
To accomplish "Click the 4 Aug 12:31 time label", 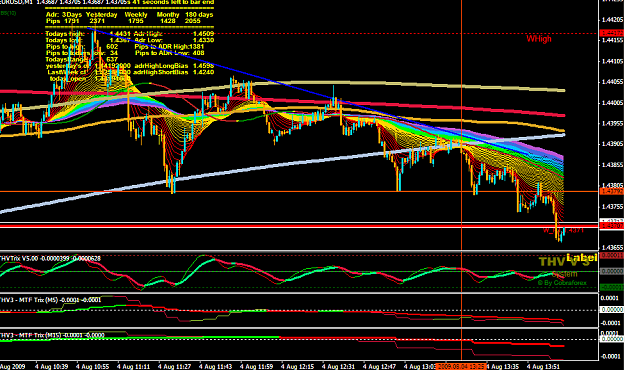I will click(x=339, y=366).
